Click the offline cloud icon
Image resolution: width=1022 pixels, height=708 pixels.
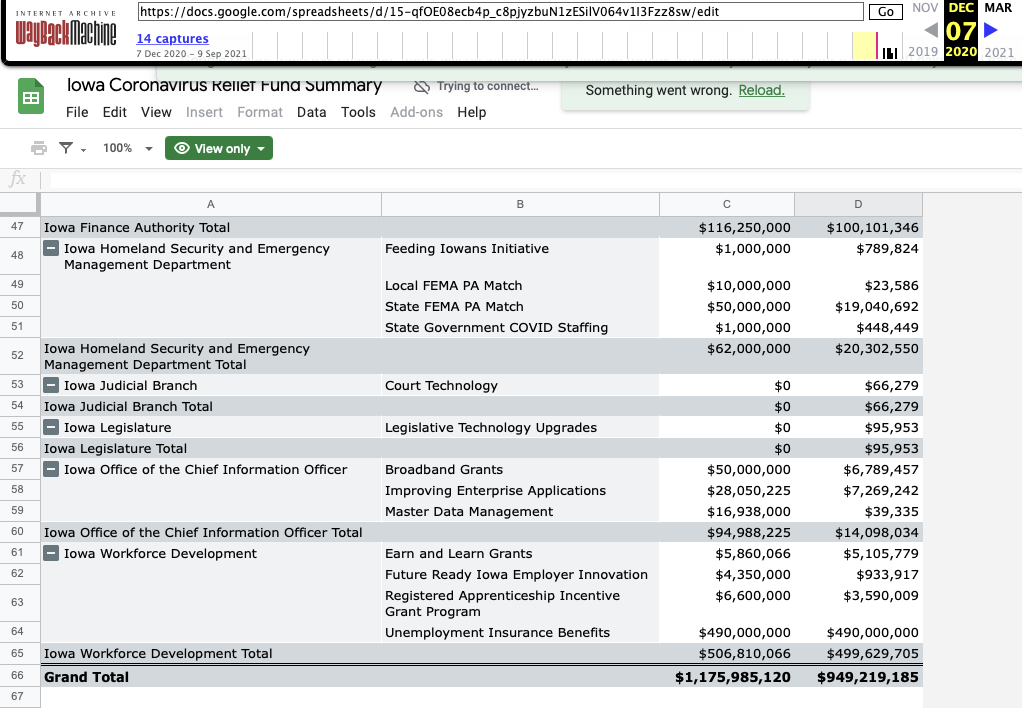coord(422,87)
